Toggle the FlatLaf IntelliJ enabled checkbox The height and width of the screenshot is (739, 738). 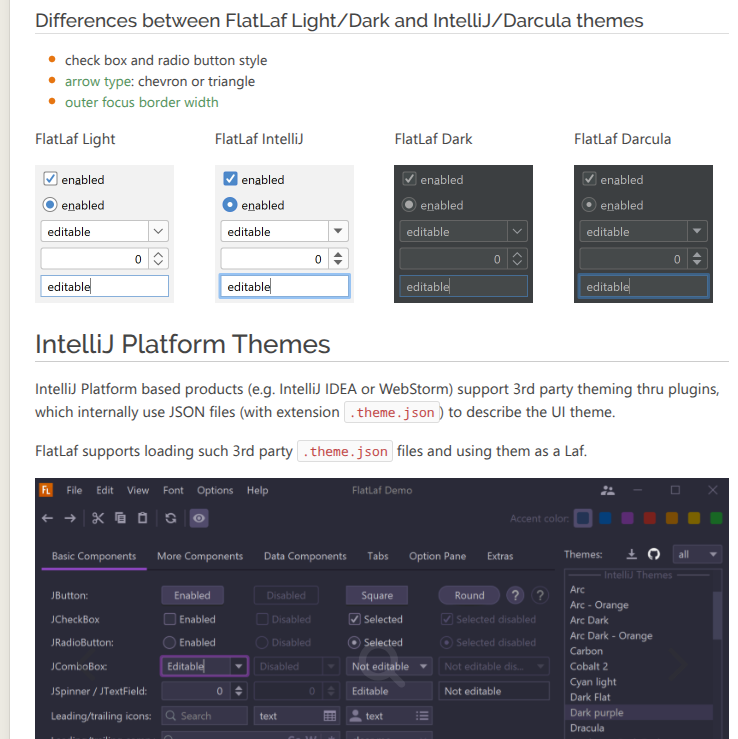click(x=230, y=179)
